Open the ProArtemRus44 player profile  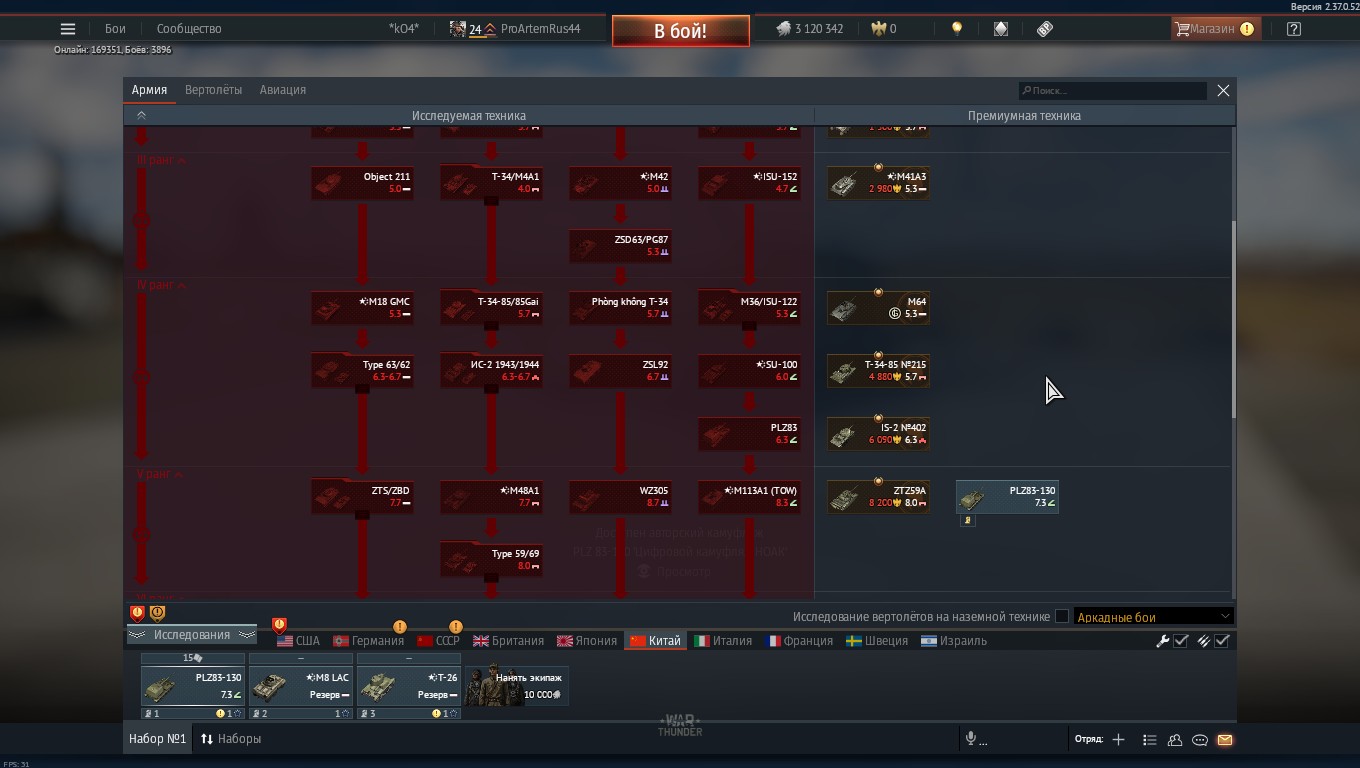pyautogui.click(x=540, y=29)
